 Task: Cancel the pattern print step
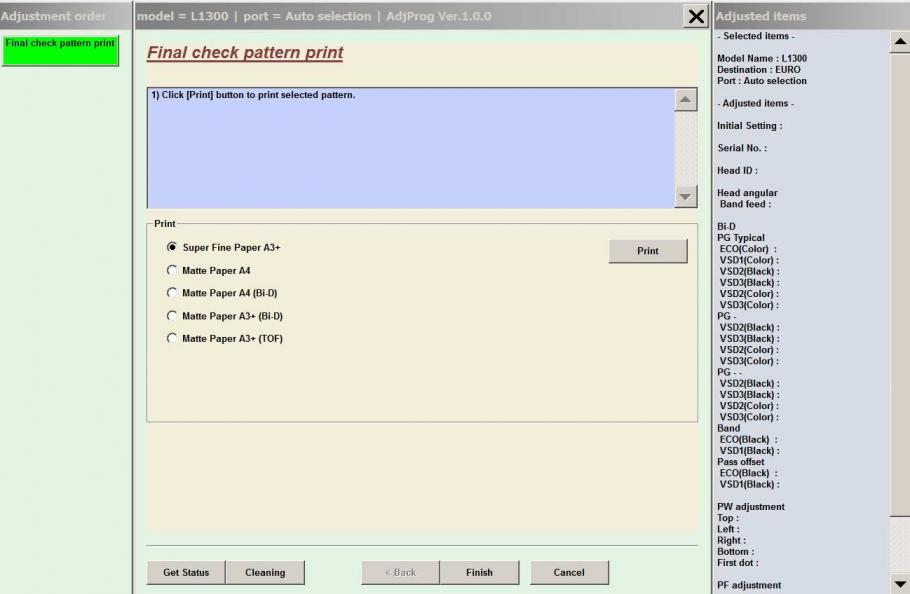569,572
